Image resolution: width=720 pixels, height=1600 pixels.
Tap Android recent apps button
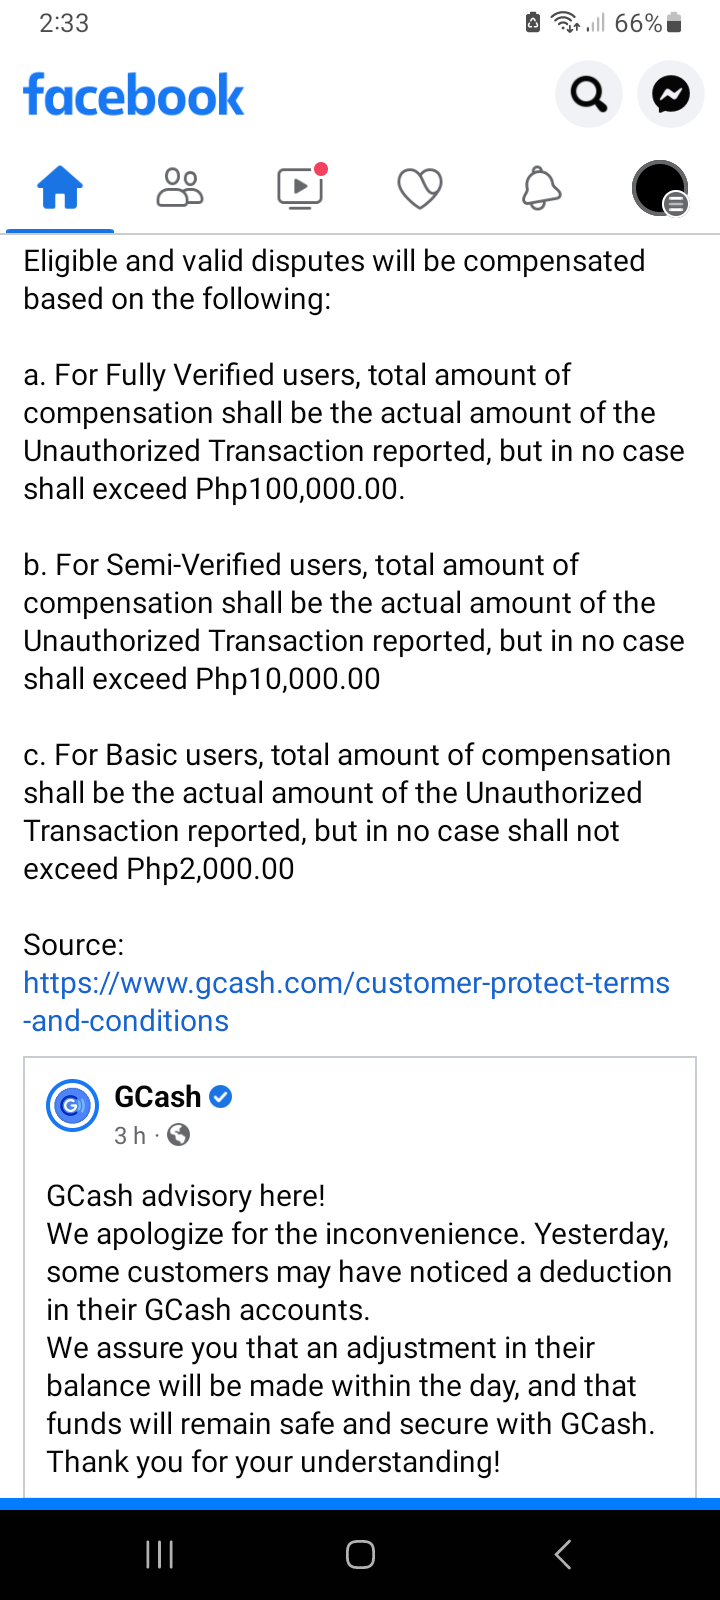pos(160,1554)
